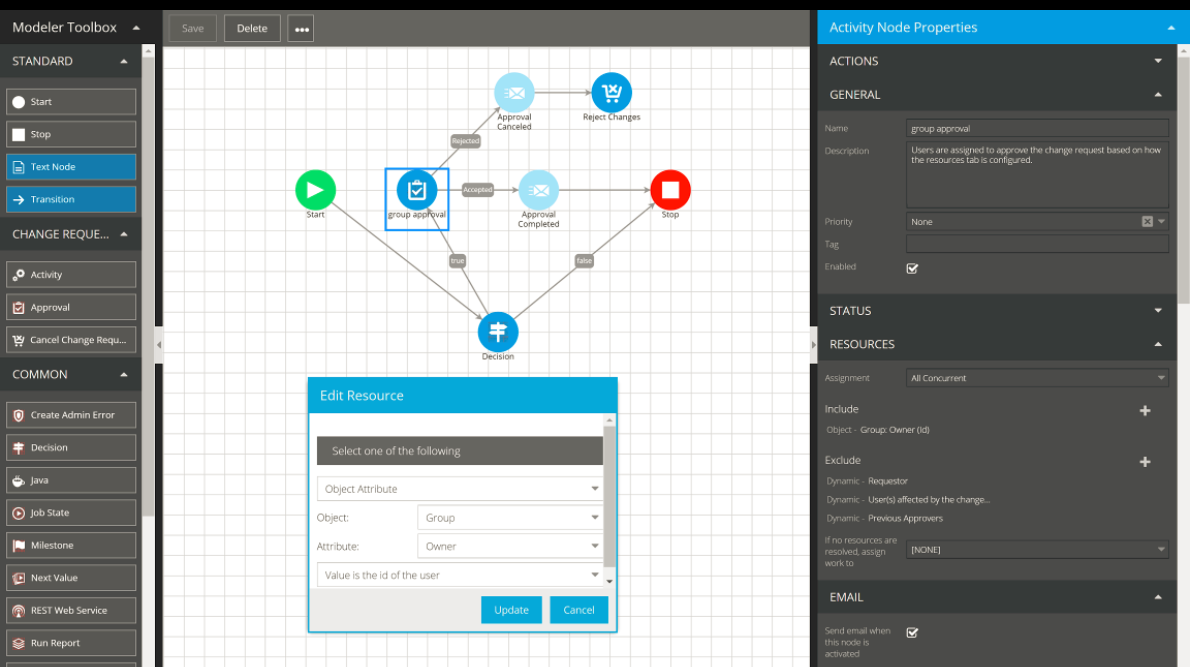This screenshot has width=1190, height=667.
Task: Click the Update button
Action: (511, 610)
